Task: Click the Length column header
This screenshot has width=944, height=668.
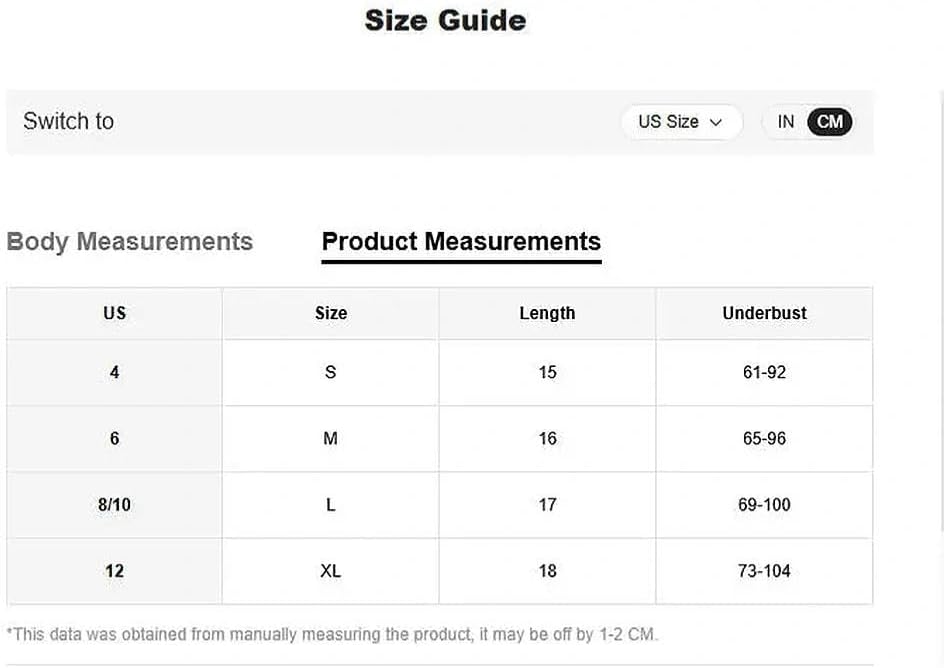Action: point(547,314)
